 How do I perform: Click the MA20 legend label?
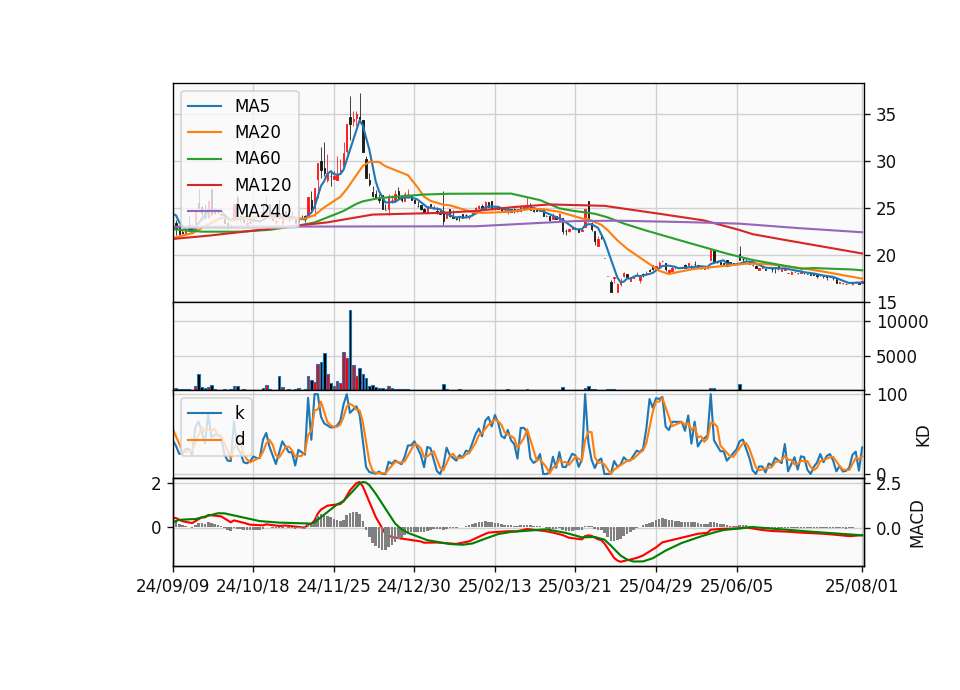point(257,132)
